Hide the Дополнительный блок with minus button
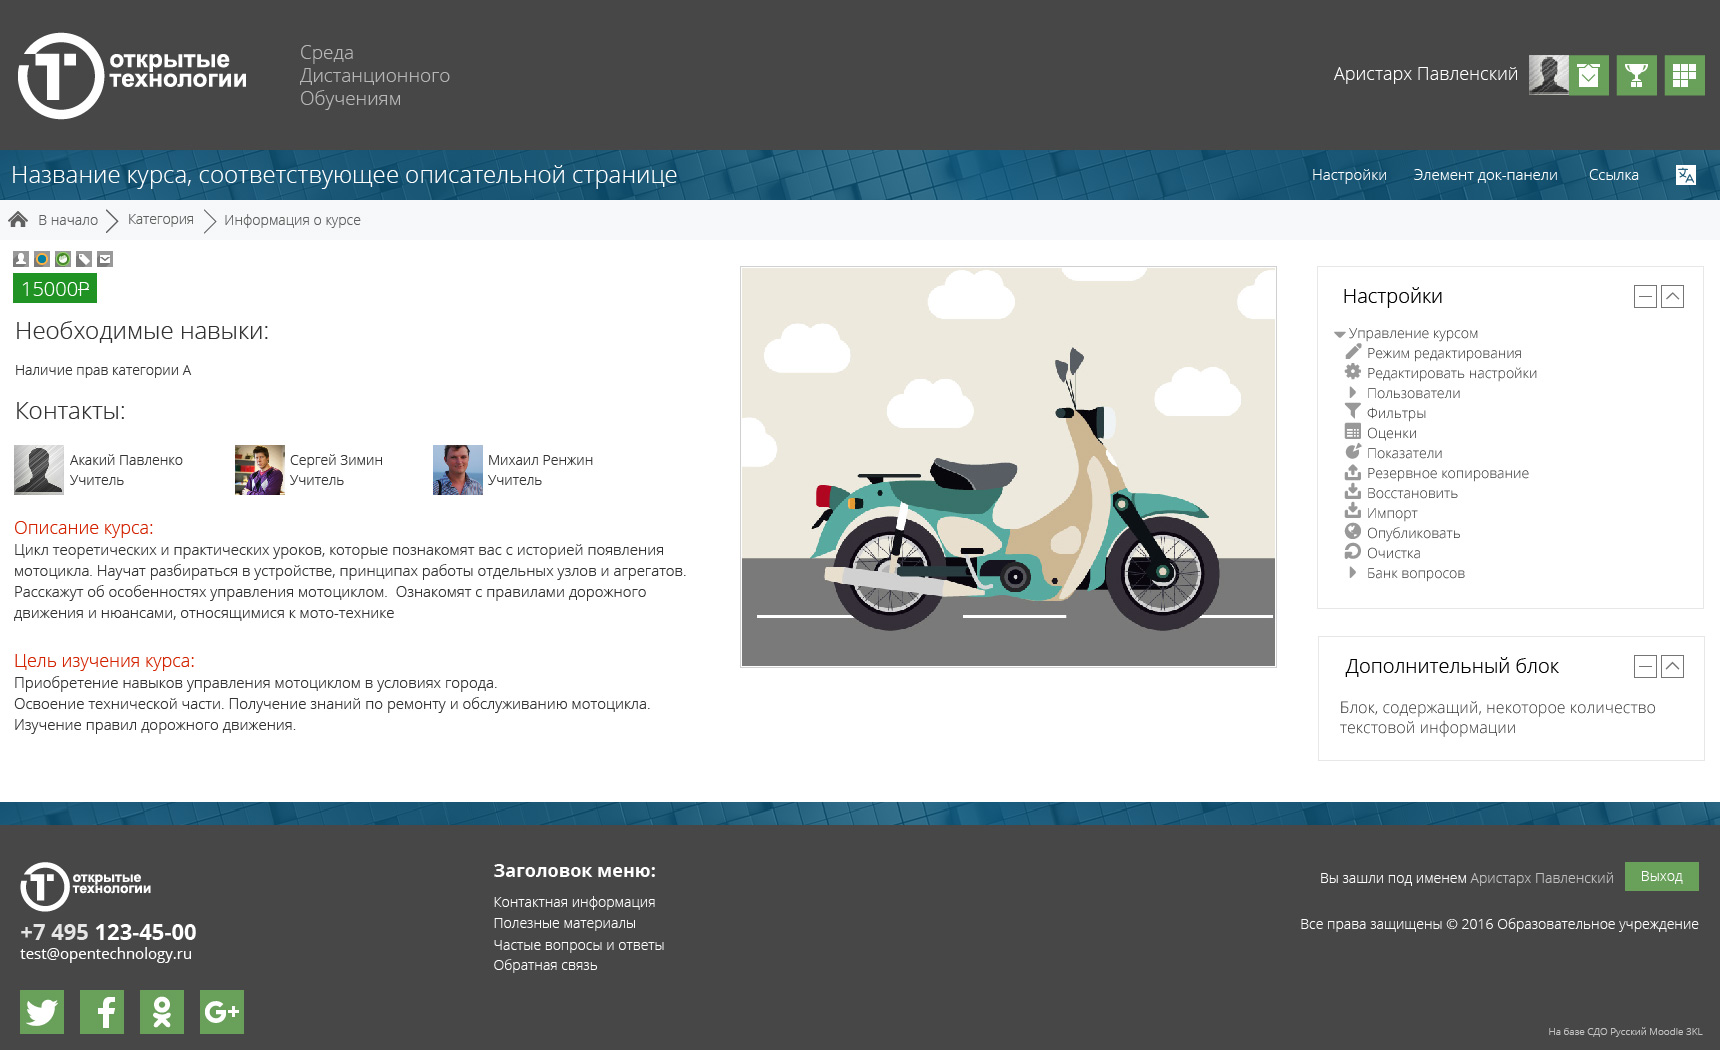Viewport: 1720px width, 1050px height. pyautogui.click(x=1645, y=666)
